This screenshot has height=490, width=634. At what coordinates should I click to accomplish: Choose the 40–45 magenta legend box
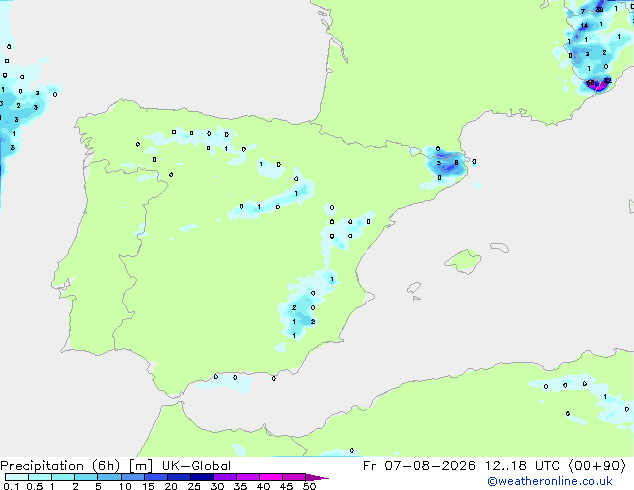coord(271,477)
